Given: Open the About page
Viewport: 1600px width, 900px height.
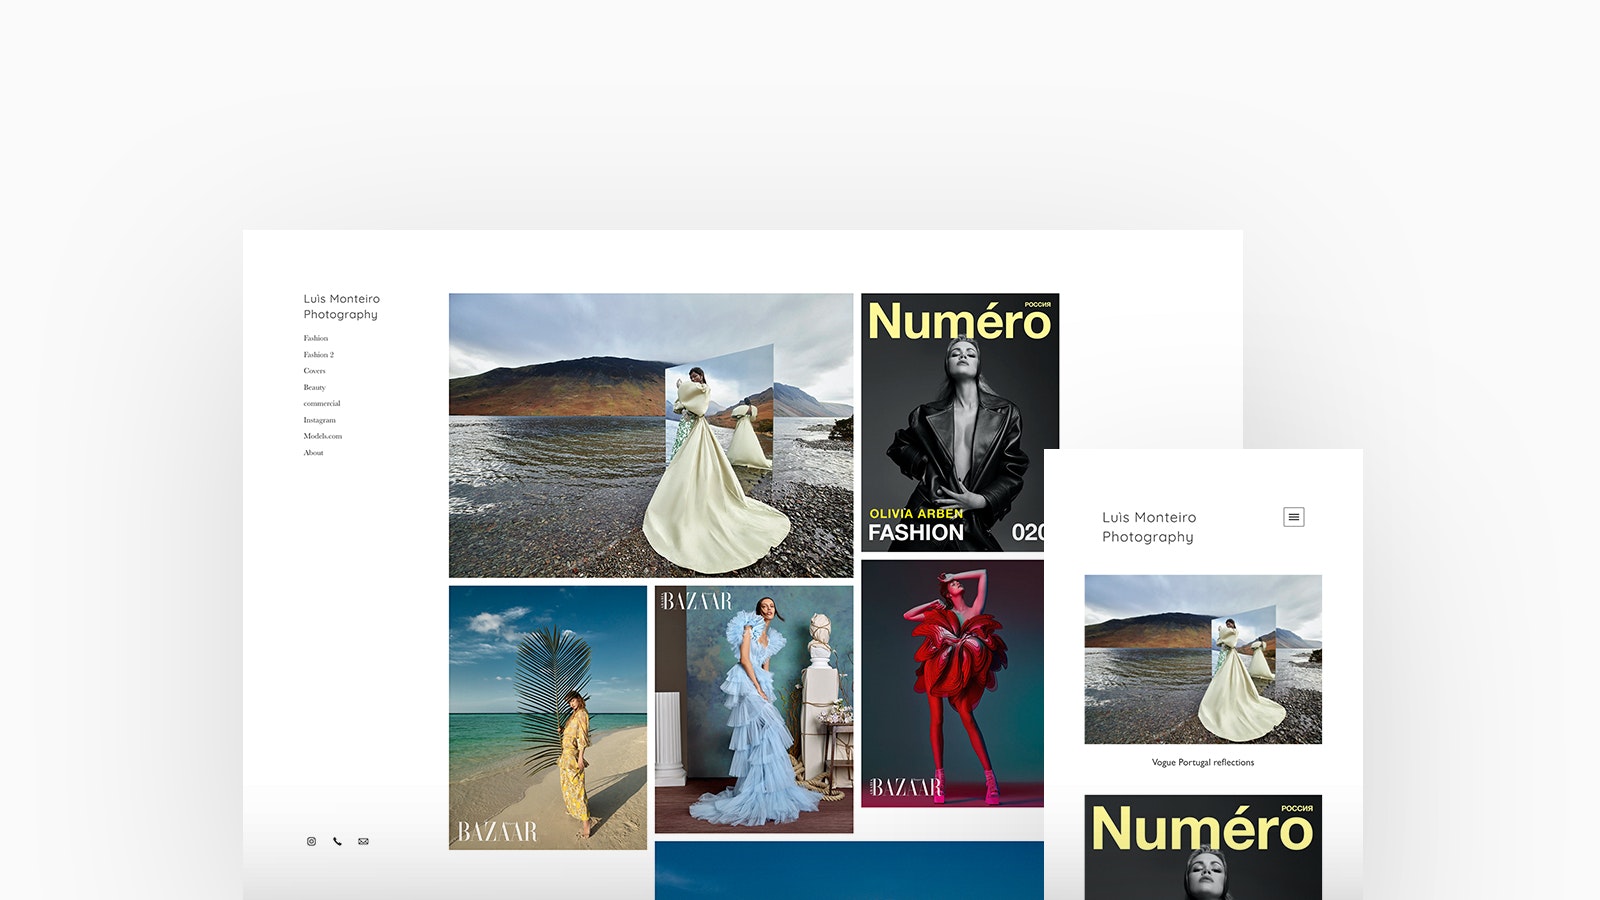Looking at the screenshot, I should tap(314, 453).
